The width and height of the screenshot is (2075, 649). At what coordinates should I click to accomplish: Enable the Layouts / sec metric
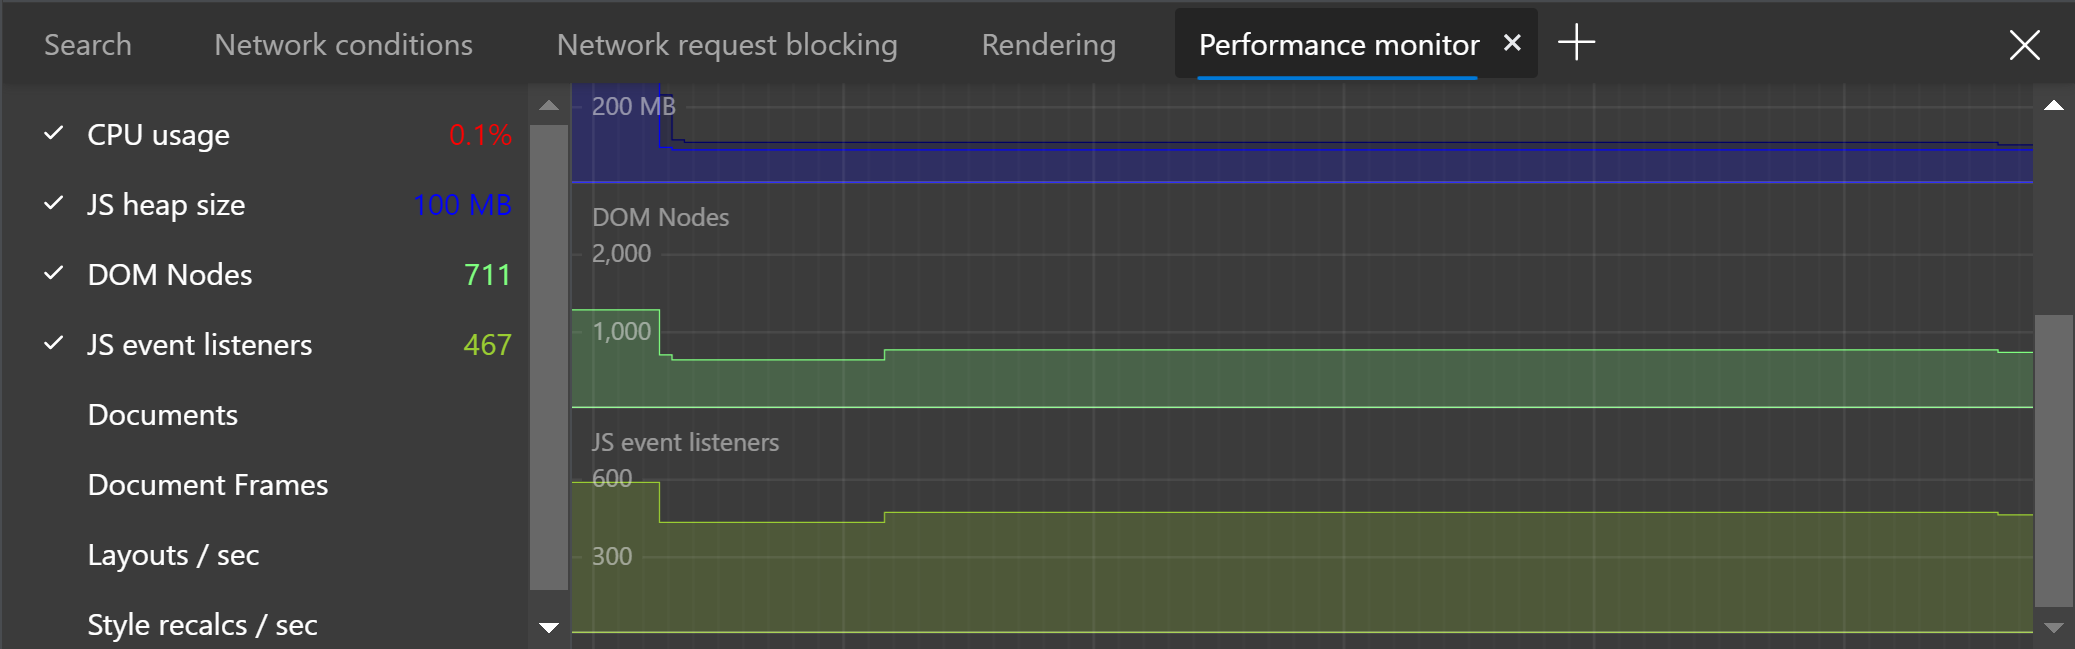[x=173, y=554]
